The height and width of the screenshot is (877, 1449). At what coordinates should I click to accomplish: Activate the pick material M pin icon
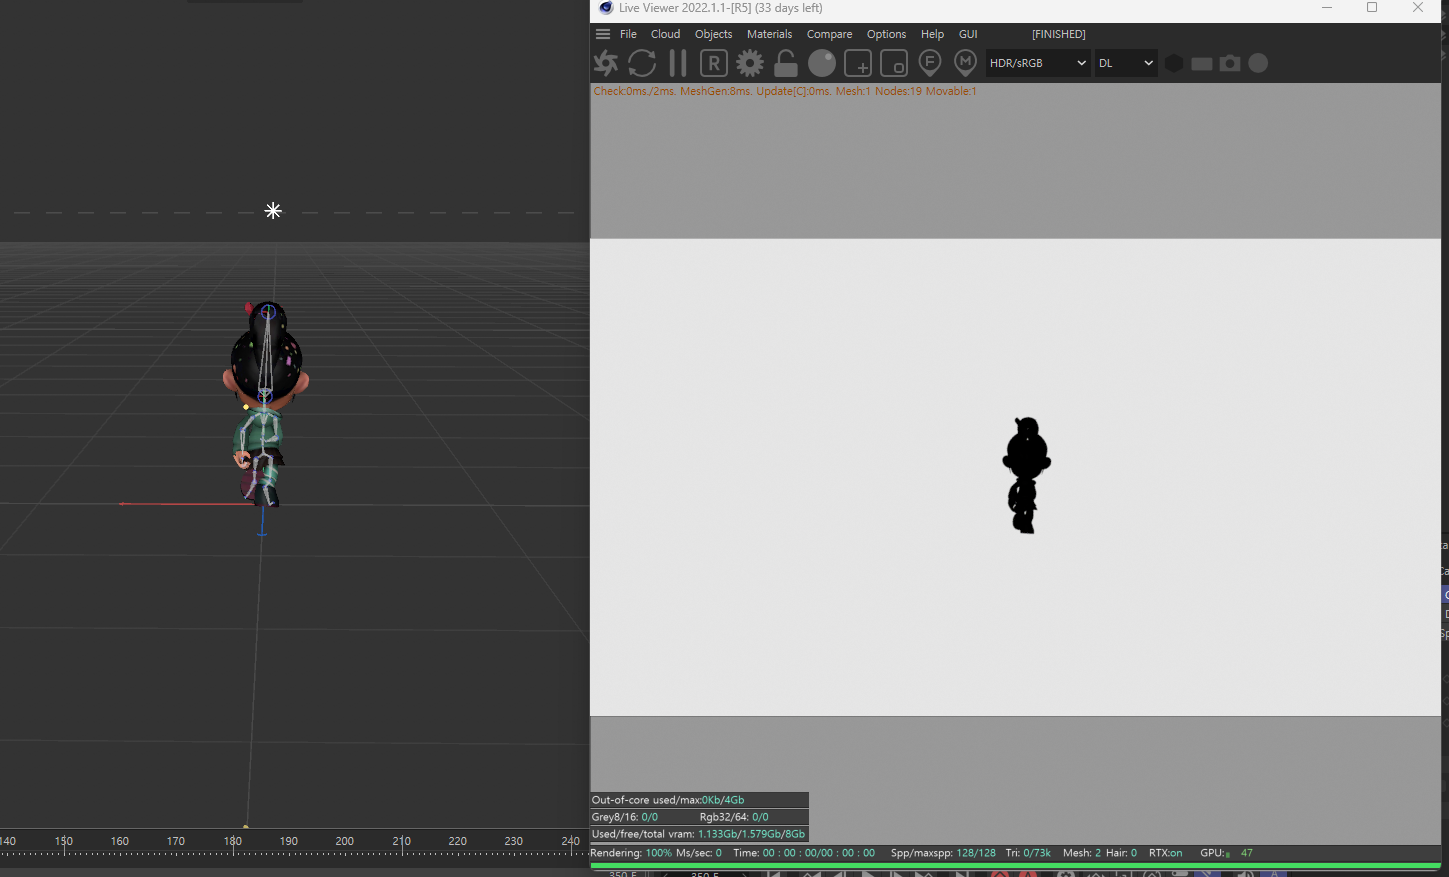click(x=965, y=63)
